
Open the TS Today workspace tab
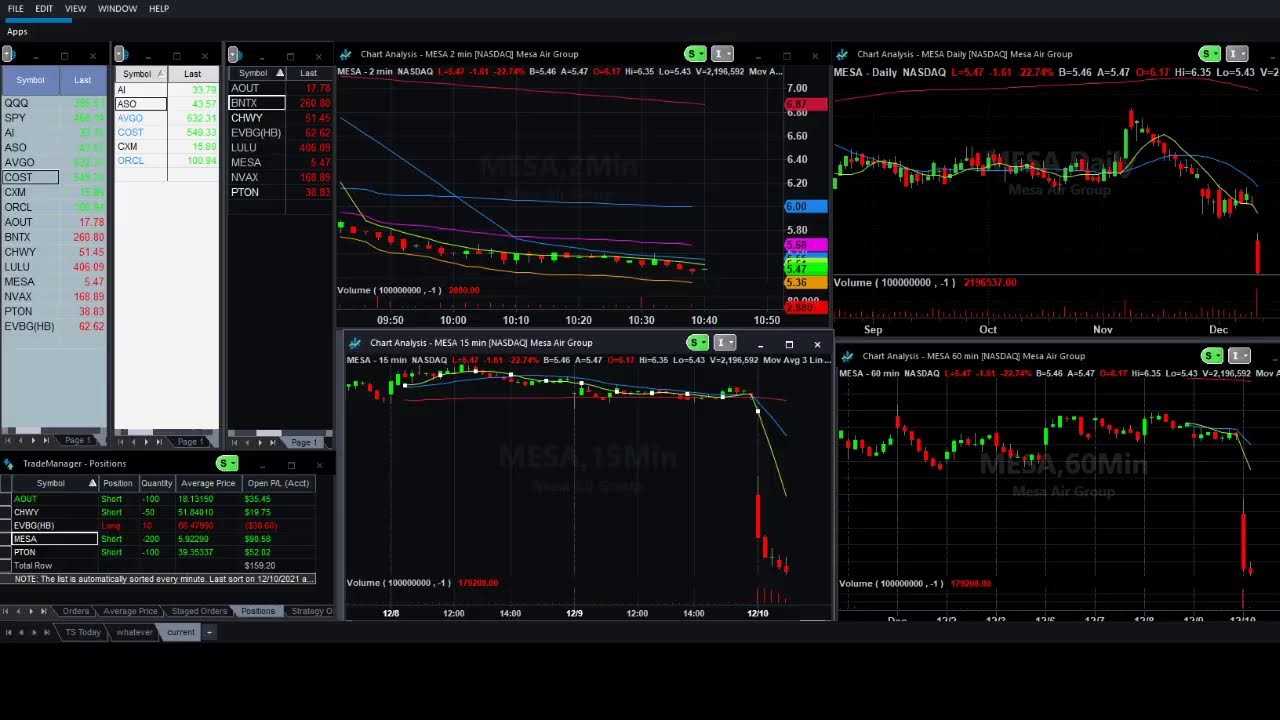click(x=83, y=632)
